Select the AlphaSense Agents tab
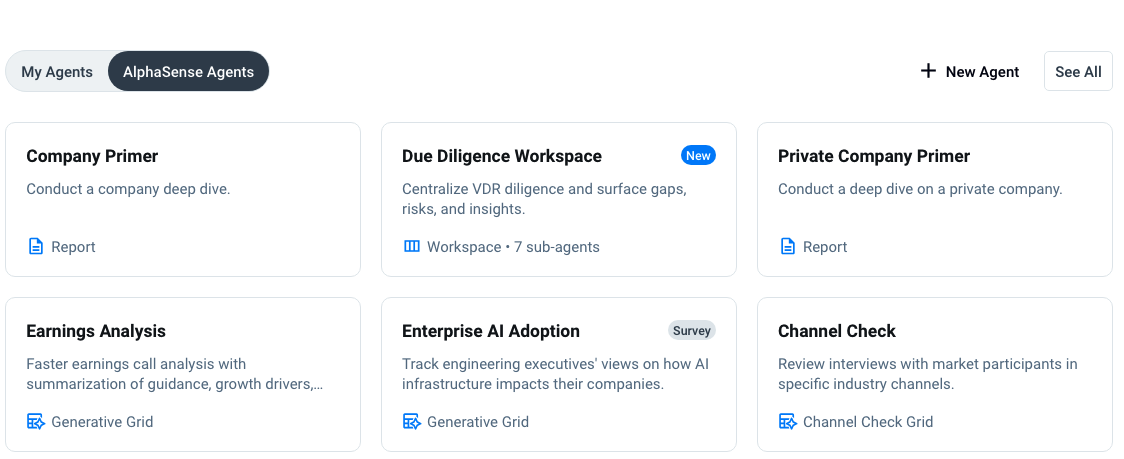This screenshot has width=1124, height=459. pos(188,72)
